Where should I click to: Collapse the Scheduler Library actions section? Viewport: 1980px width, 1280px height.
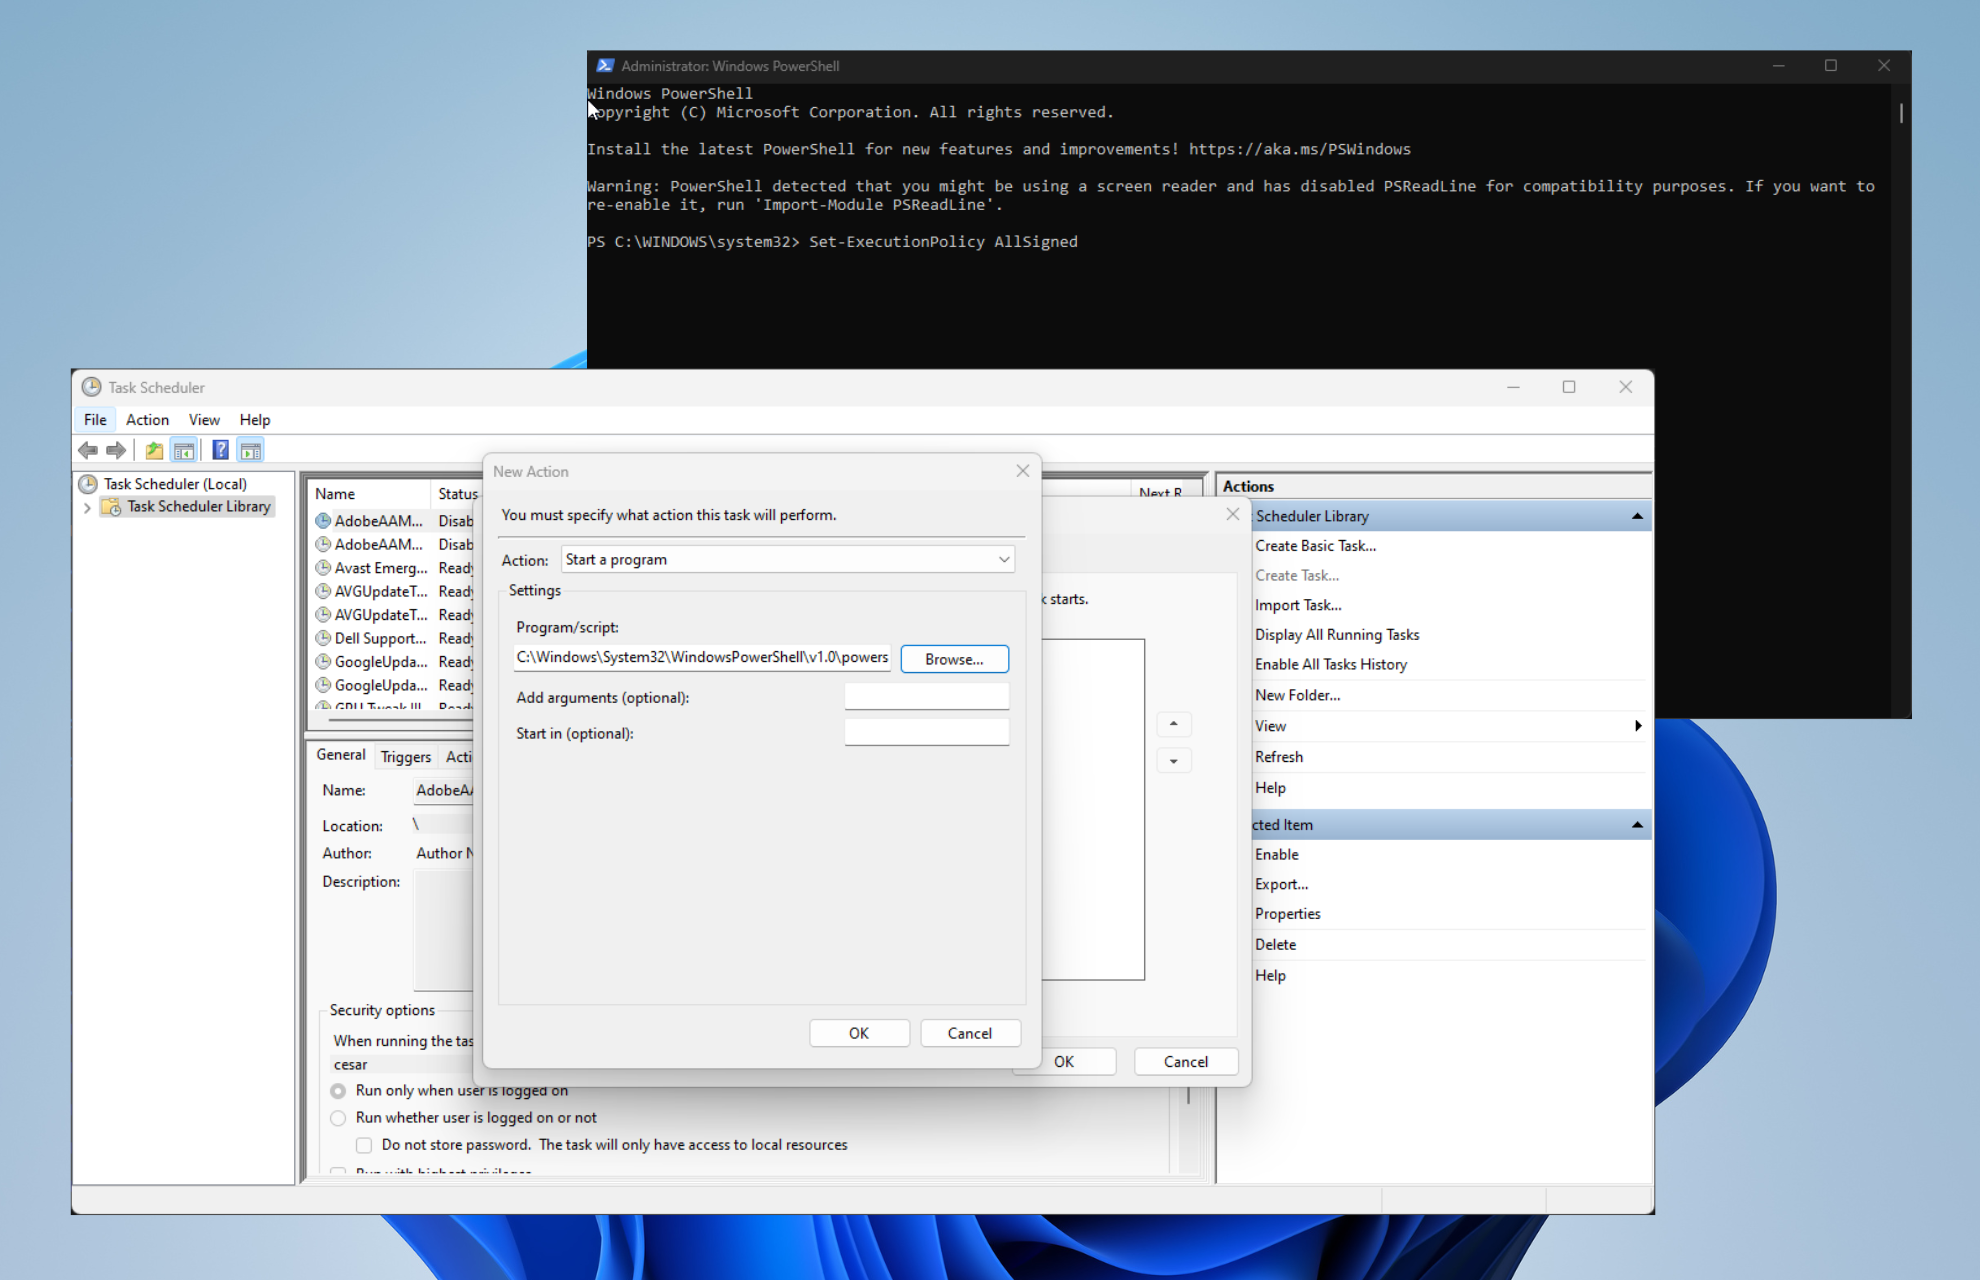[1637, 517]
